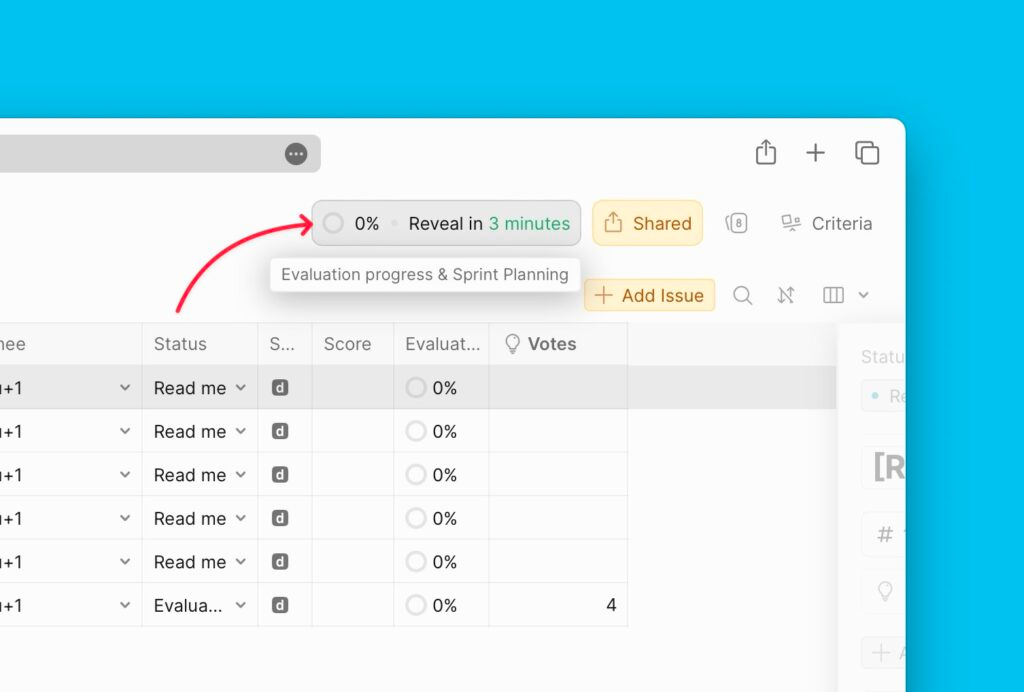Expand the Status dropdown in first row
Image resolution: width=1024 pixels, height=692 pixels.
pos(240,388)
